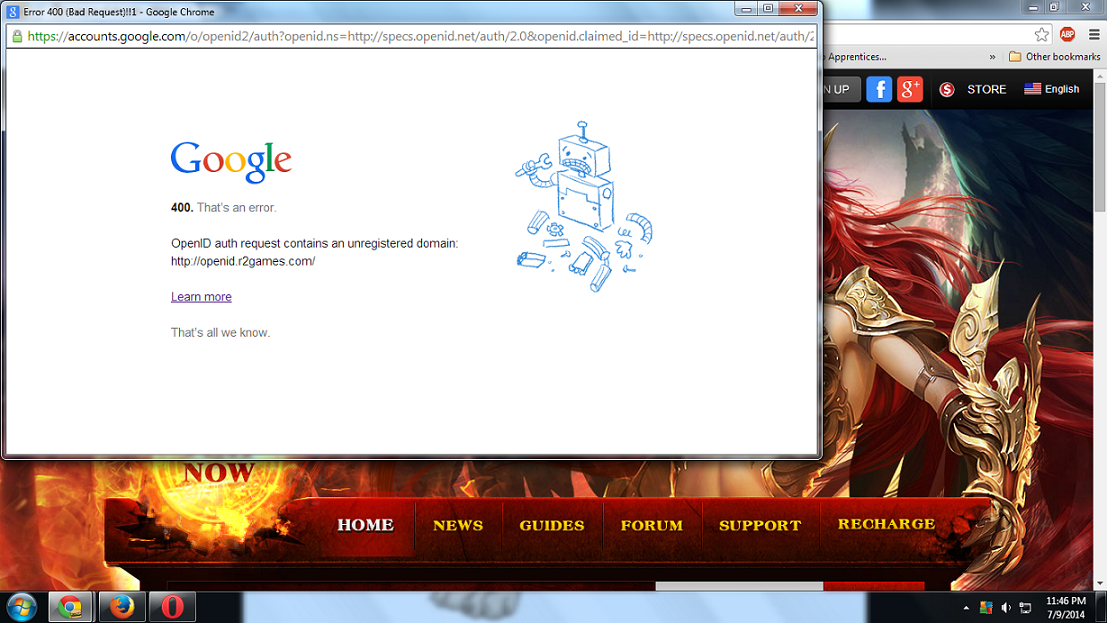Screen dimensions: 1107x623
Task: Click the Learn more link
Action: (x=201, y=297)
